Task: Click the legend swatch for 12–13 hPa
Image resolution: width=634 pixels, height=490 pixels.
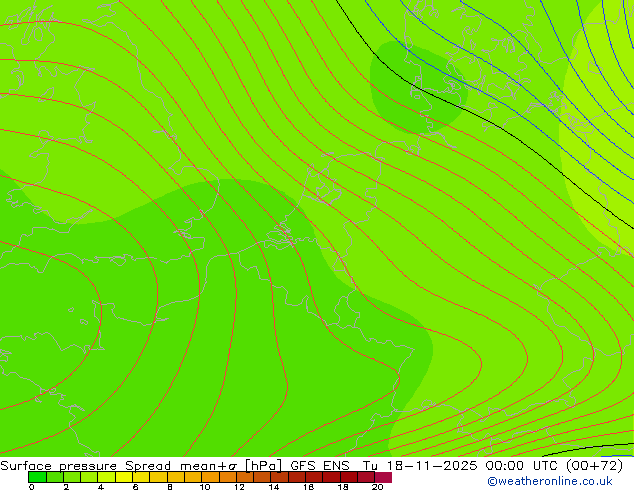Action: pyautogui.click(x=245, y=477)
